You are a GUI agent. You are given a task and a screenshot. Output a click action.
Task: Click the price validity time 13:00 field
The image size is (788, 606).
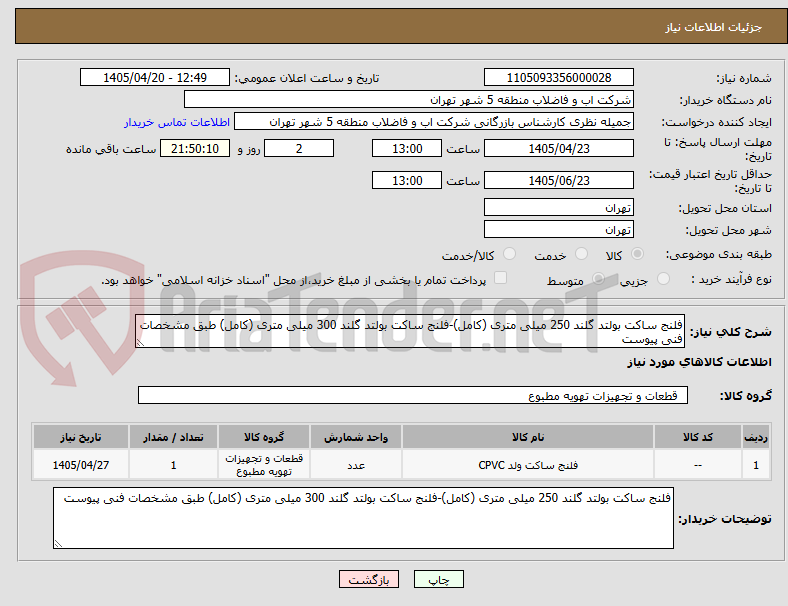pos(407,180)
